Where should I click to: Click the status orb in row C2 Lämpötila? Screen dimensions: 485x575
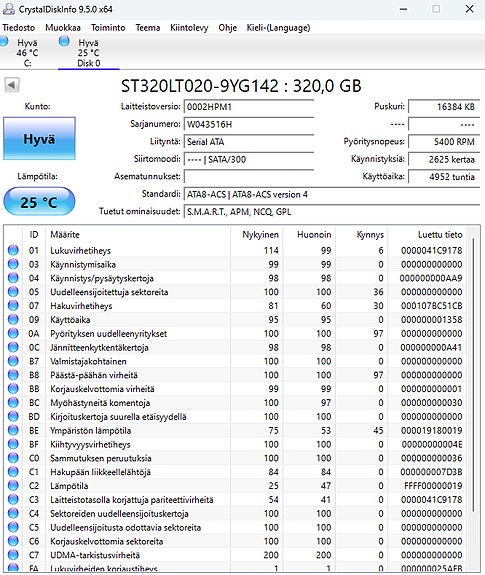13,486
